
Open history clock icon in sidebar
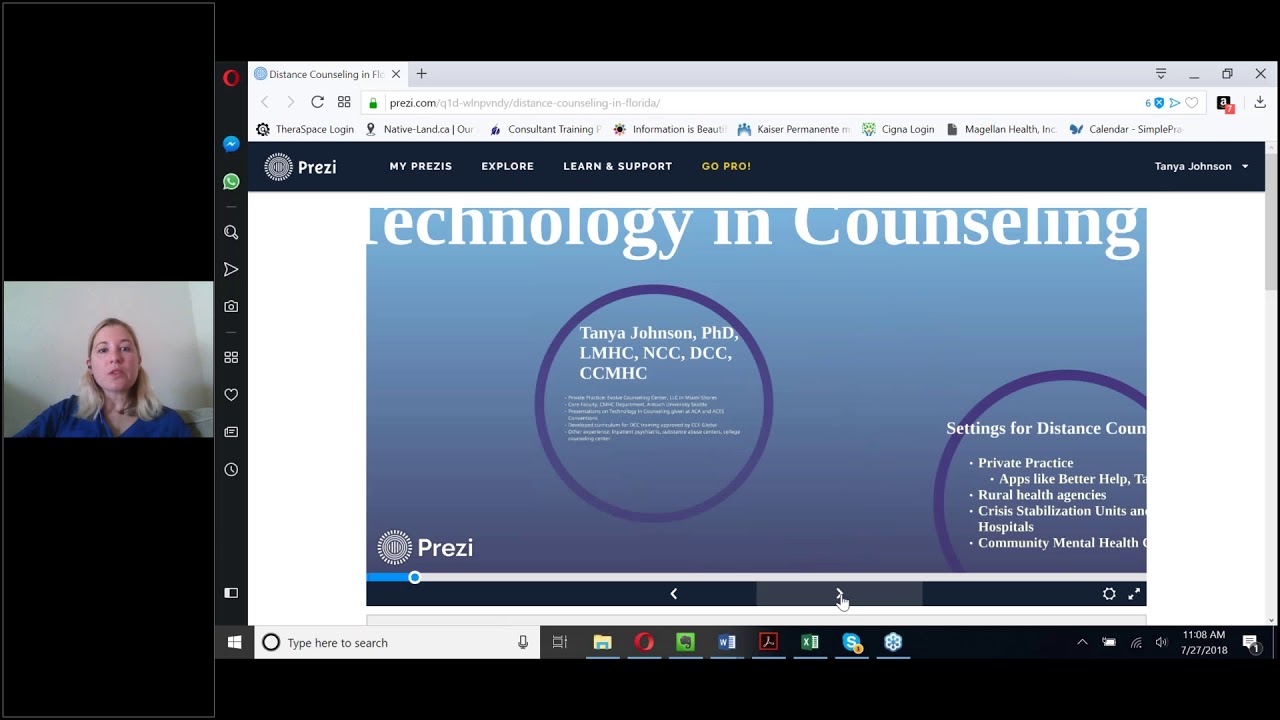pyautogui.click(x=231, y=469)
